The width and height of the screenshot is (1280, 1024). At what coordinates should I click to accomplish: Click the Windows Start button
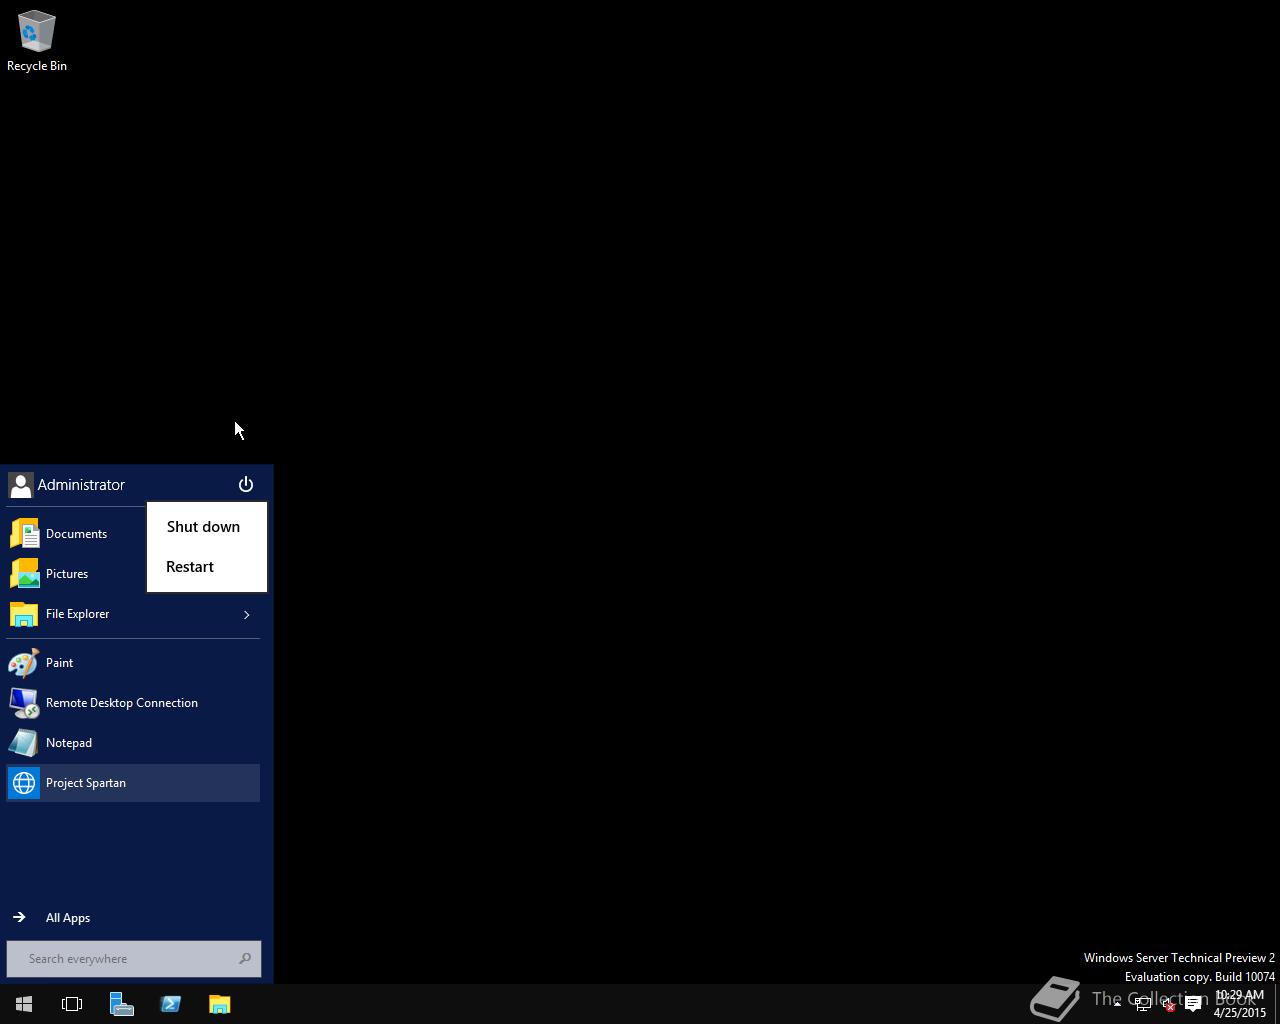(x=24, y=1004)
